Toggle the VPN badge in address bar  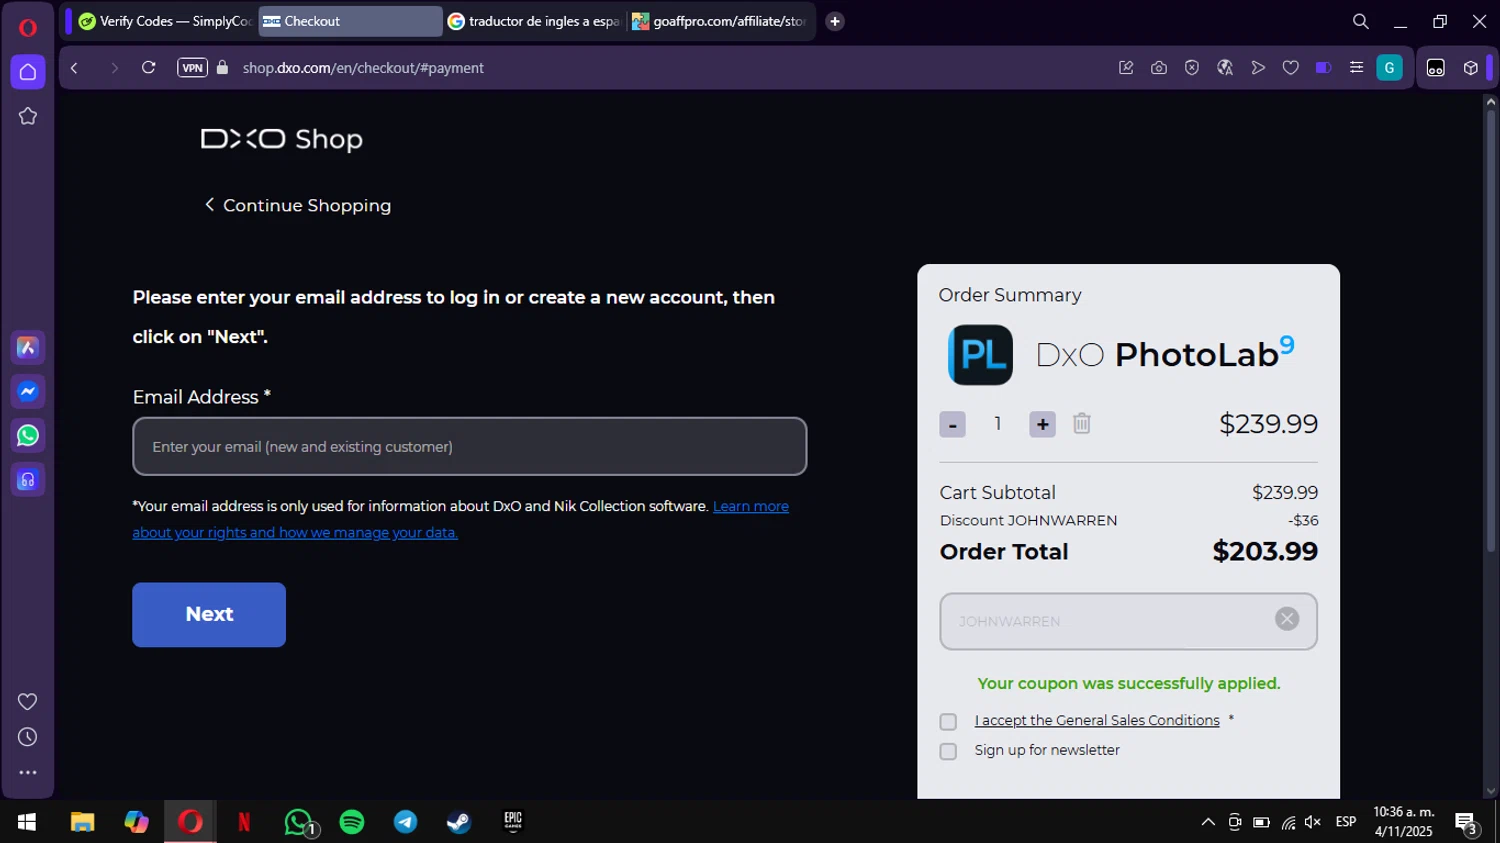coord(192,68)
